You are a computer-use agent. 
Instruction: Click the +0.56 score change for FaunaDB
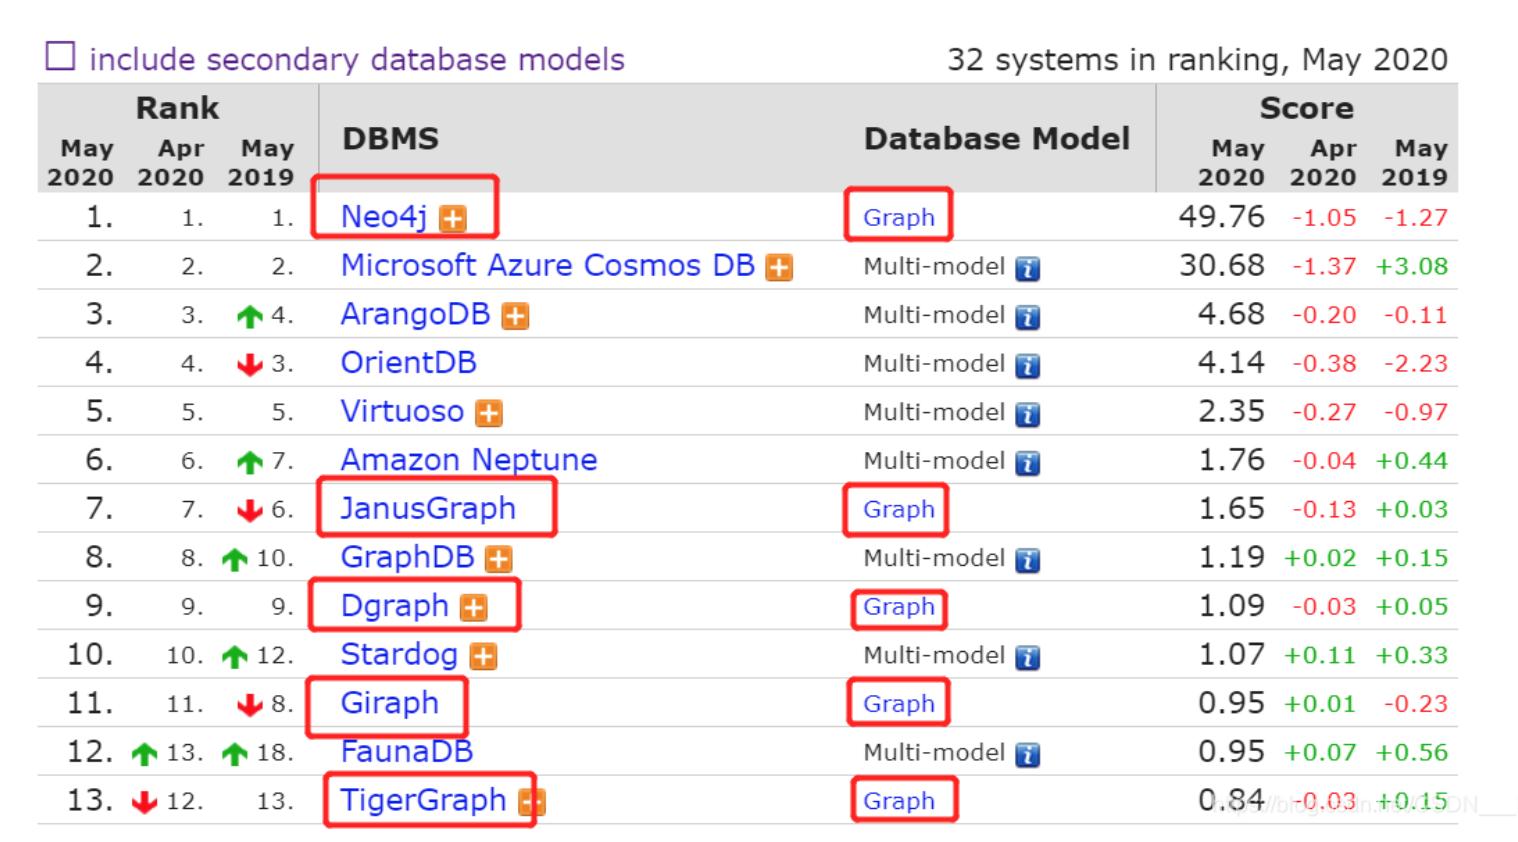click(1411, 752)
